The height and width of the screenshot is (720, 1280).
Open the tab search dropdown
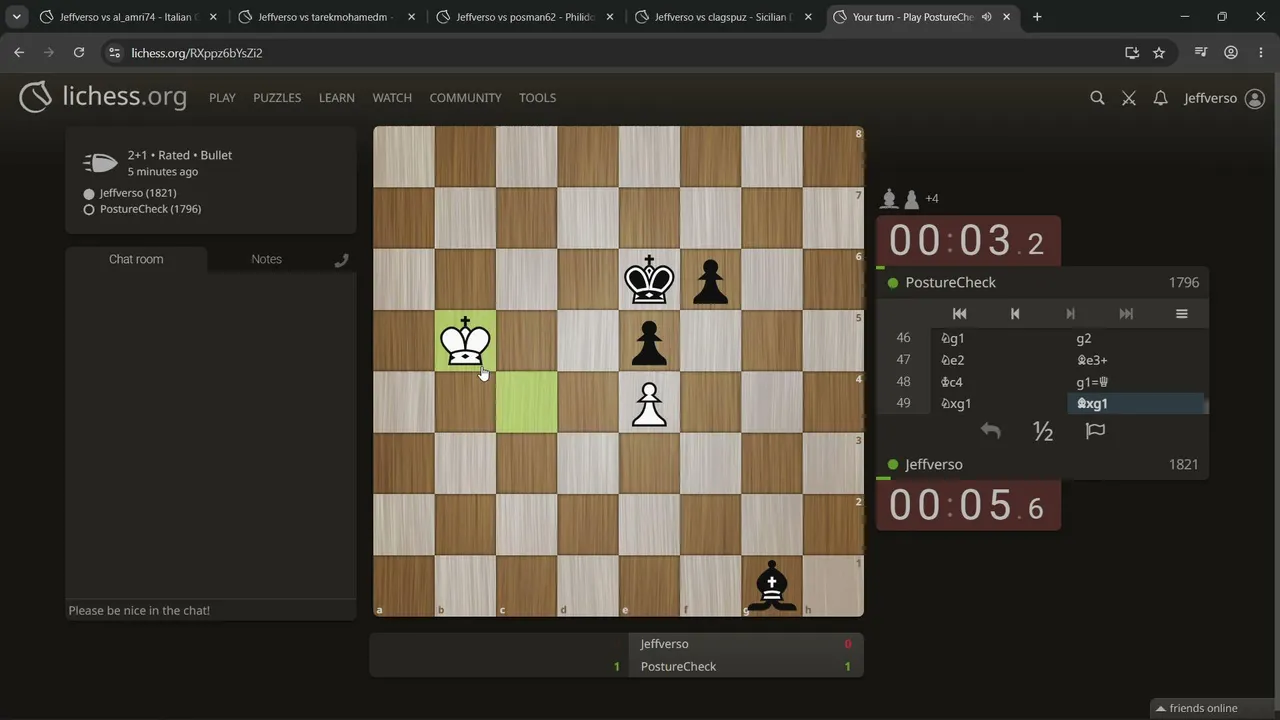point(17,17)
